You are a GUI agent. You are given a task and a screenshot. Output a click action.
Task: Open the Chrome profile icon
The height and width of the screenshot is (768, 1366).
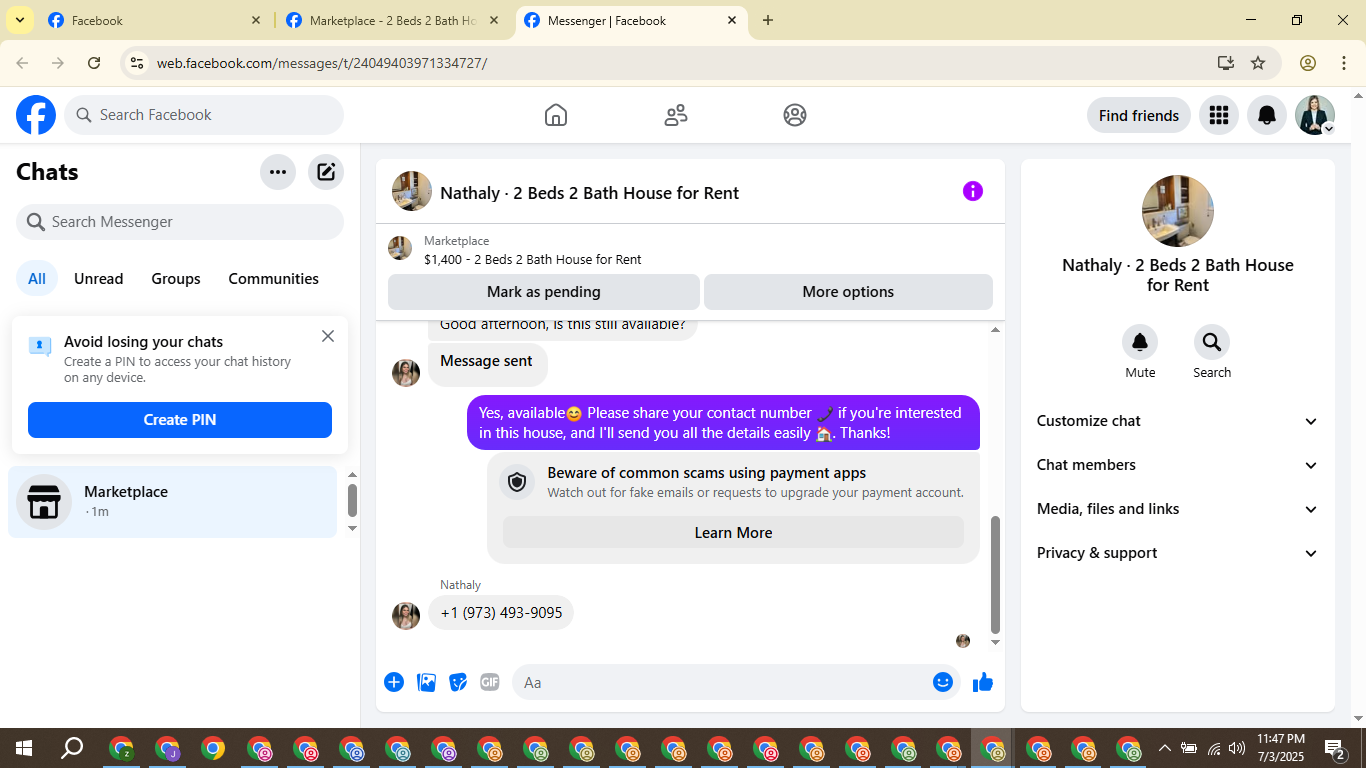[x=1308, y=63]
